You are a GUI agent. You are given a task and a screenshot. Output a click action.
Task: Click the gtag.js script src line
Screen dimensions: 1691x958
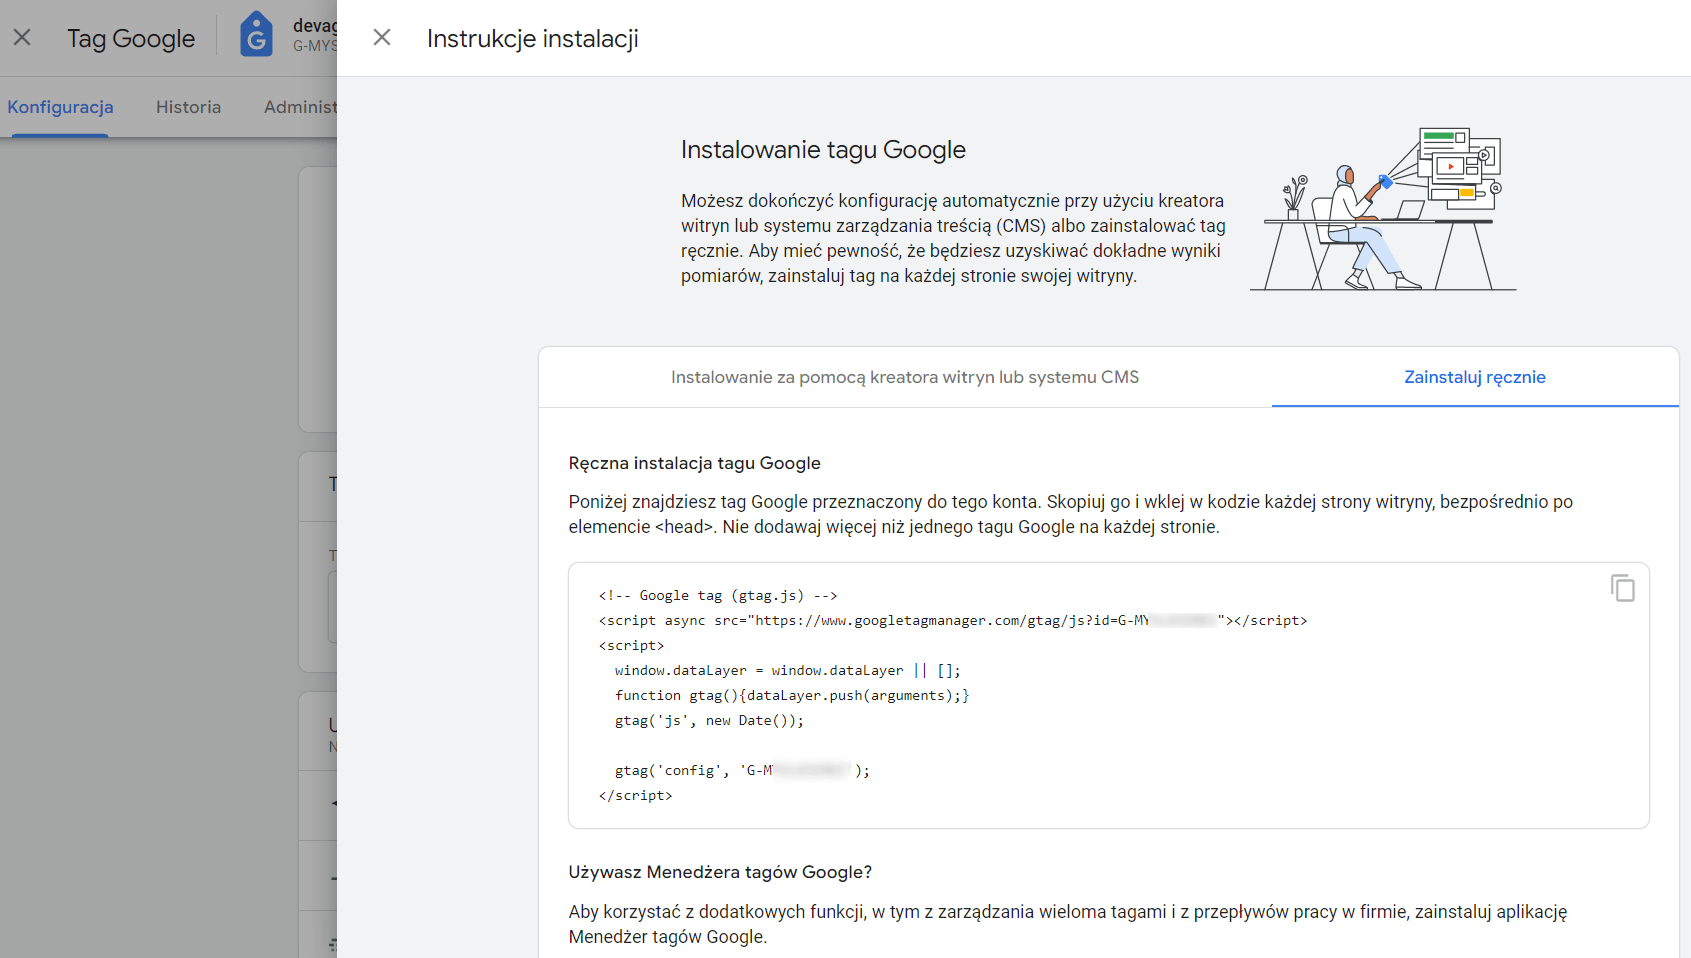953,620
